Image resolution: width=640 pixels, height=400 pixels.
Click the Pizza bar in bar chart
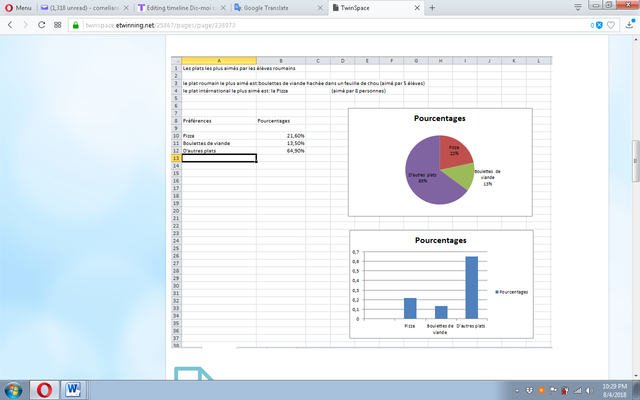(x=410, y=308)
